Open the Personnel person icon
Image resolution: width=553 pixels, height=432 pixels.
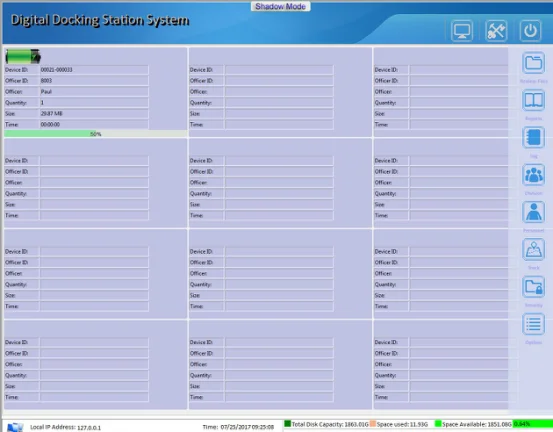533,212
